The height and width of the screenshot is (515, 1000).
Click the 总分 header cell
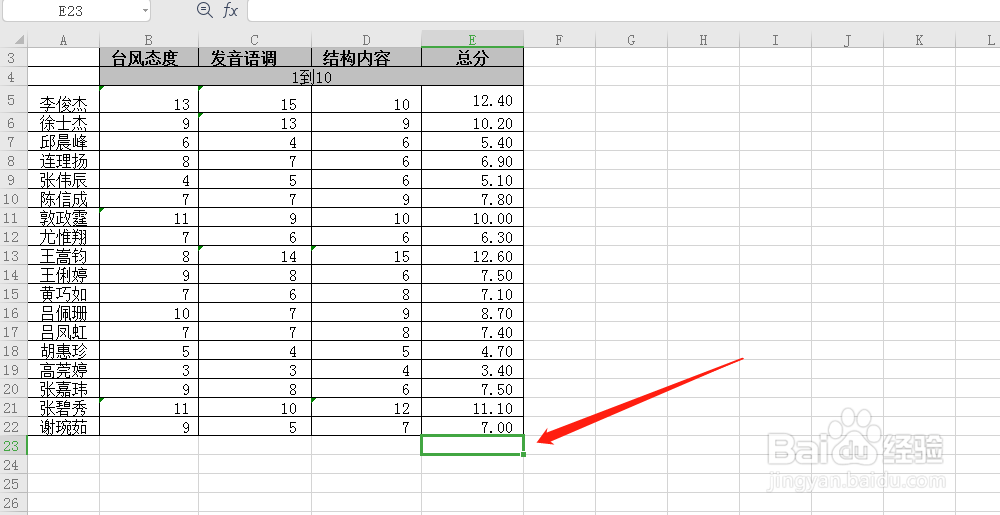[x=473, y=57]
